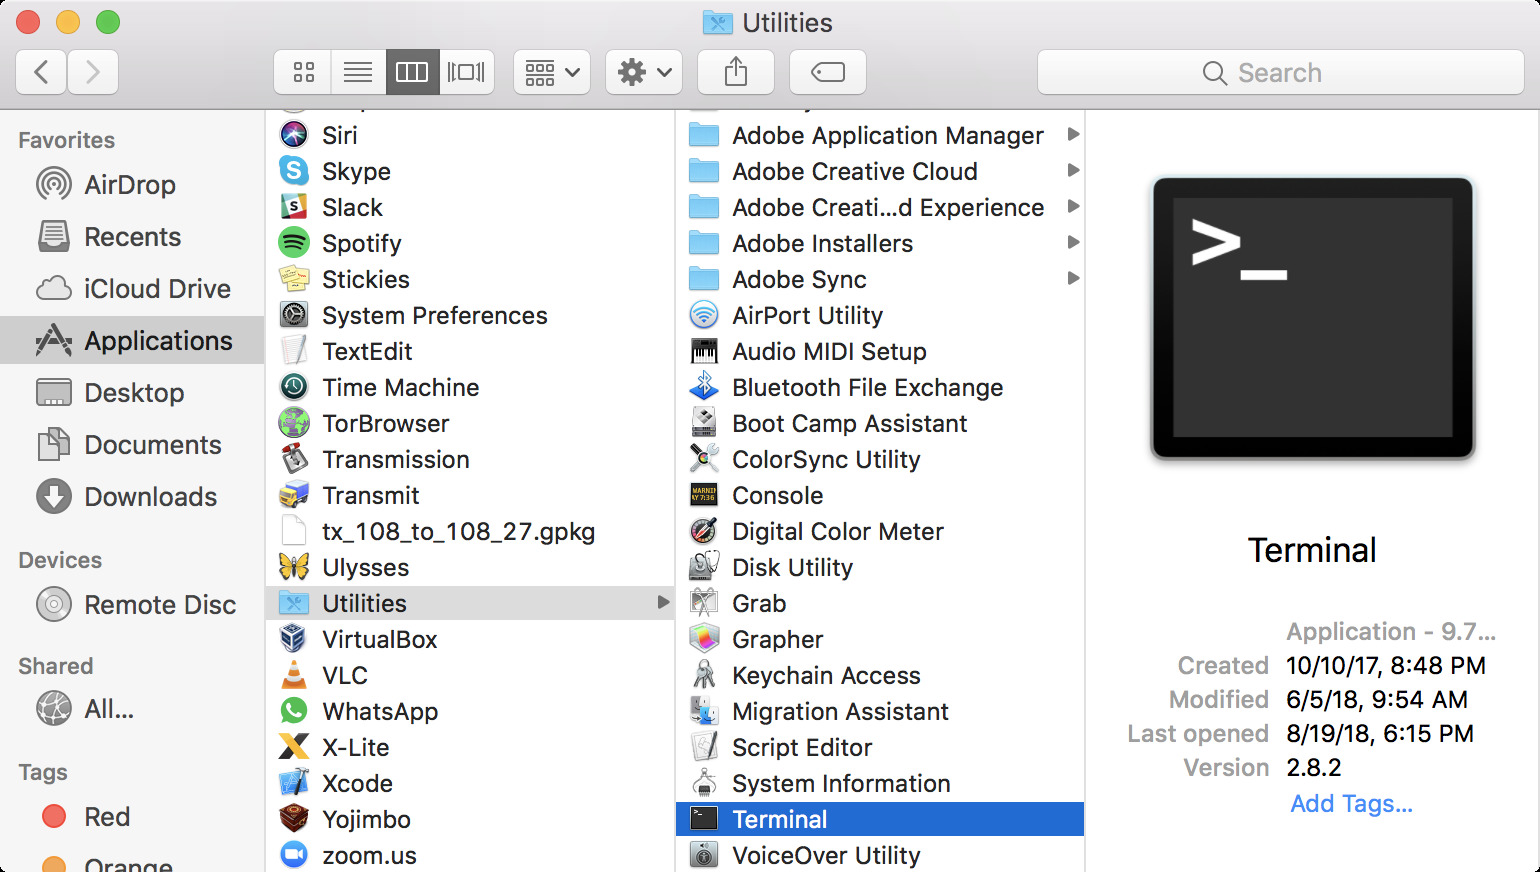
Task: Click the Add Tags link
Action: [1351, 804]
